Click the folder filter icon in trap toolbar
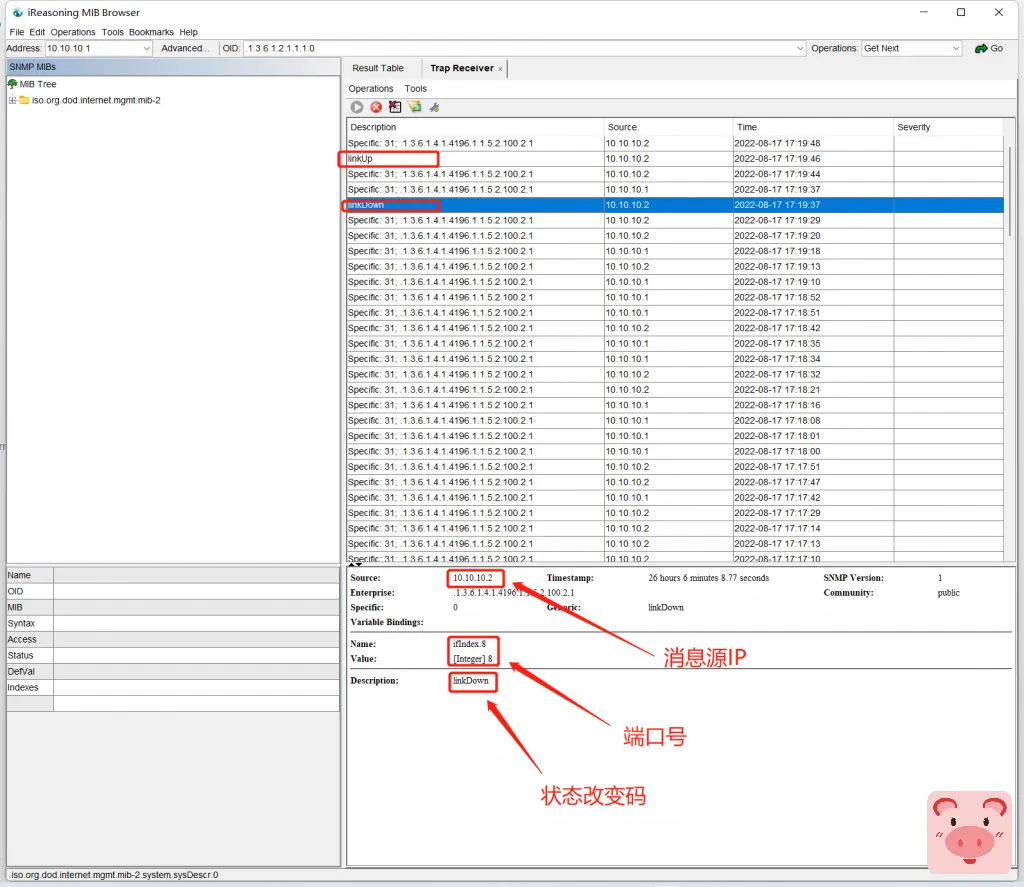 [x=415, y=107]
